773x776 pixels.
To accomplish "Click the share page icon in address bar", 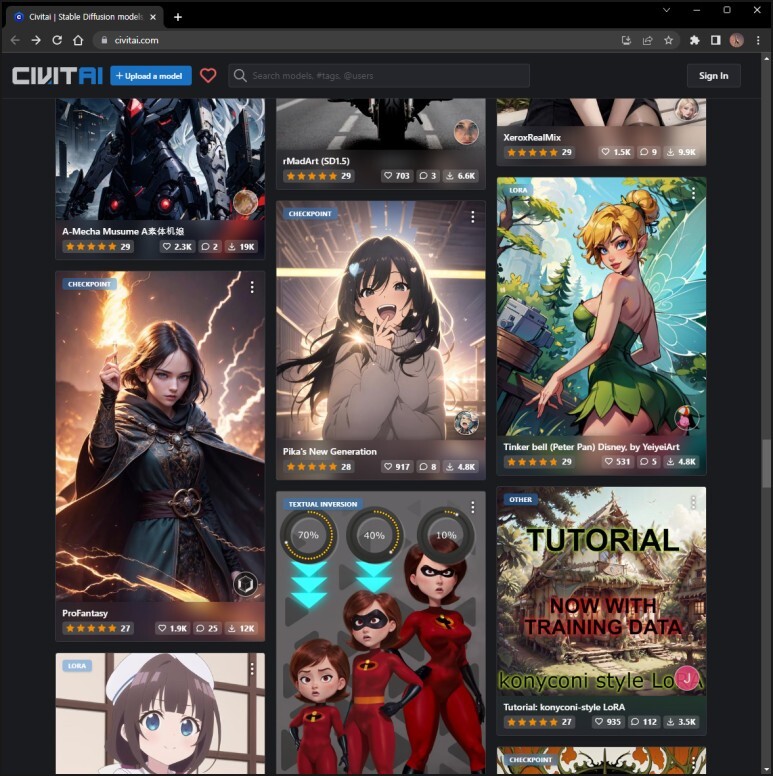I will click(x=647, y=40).
